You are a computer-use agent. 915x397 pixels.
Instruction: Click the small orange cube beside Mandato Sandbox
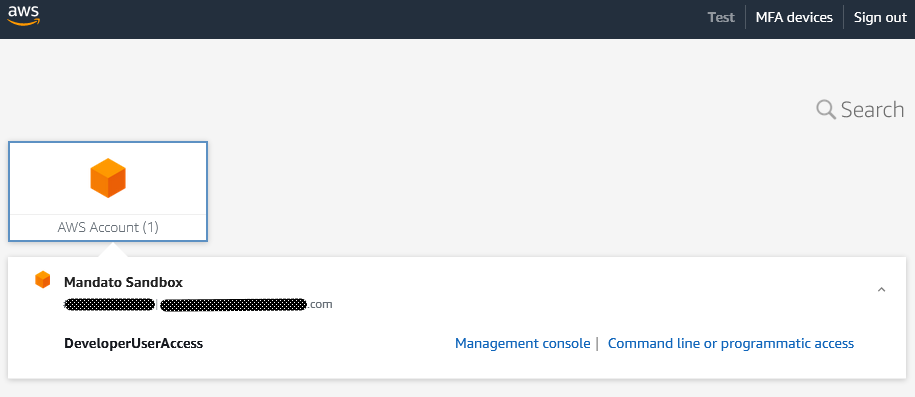(43, 280)
